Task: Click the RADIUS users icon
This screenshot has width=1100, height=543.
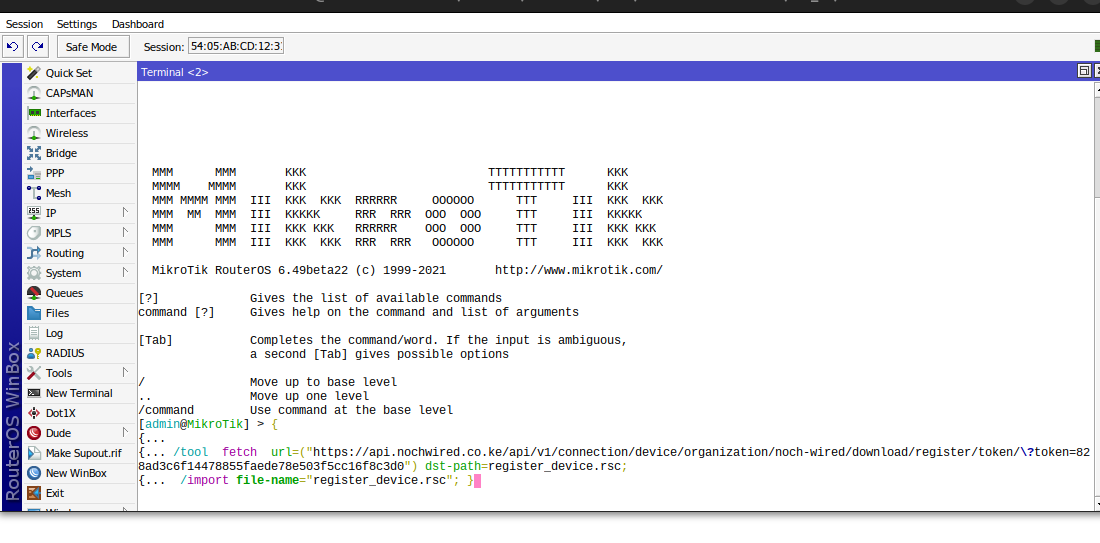Action: tap(34, 353)
